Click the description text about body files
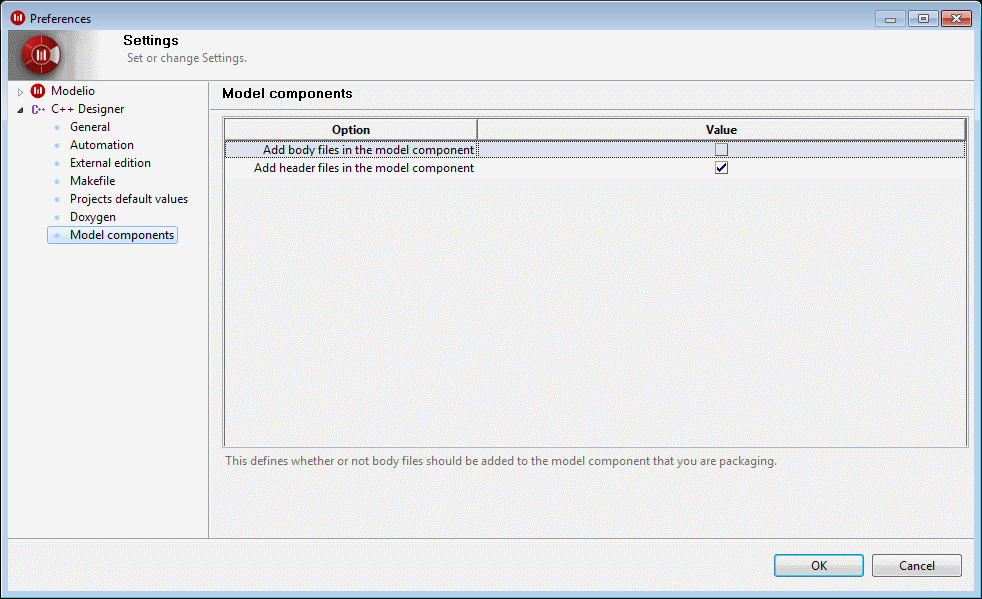This screenshot has height=599, width=982. [500, 461]
